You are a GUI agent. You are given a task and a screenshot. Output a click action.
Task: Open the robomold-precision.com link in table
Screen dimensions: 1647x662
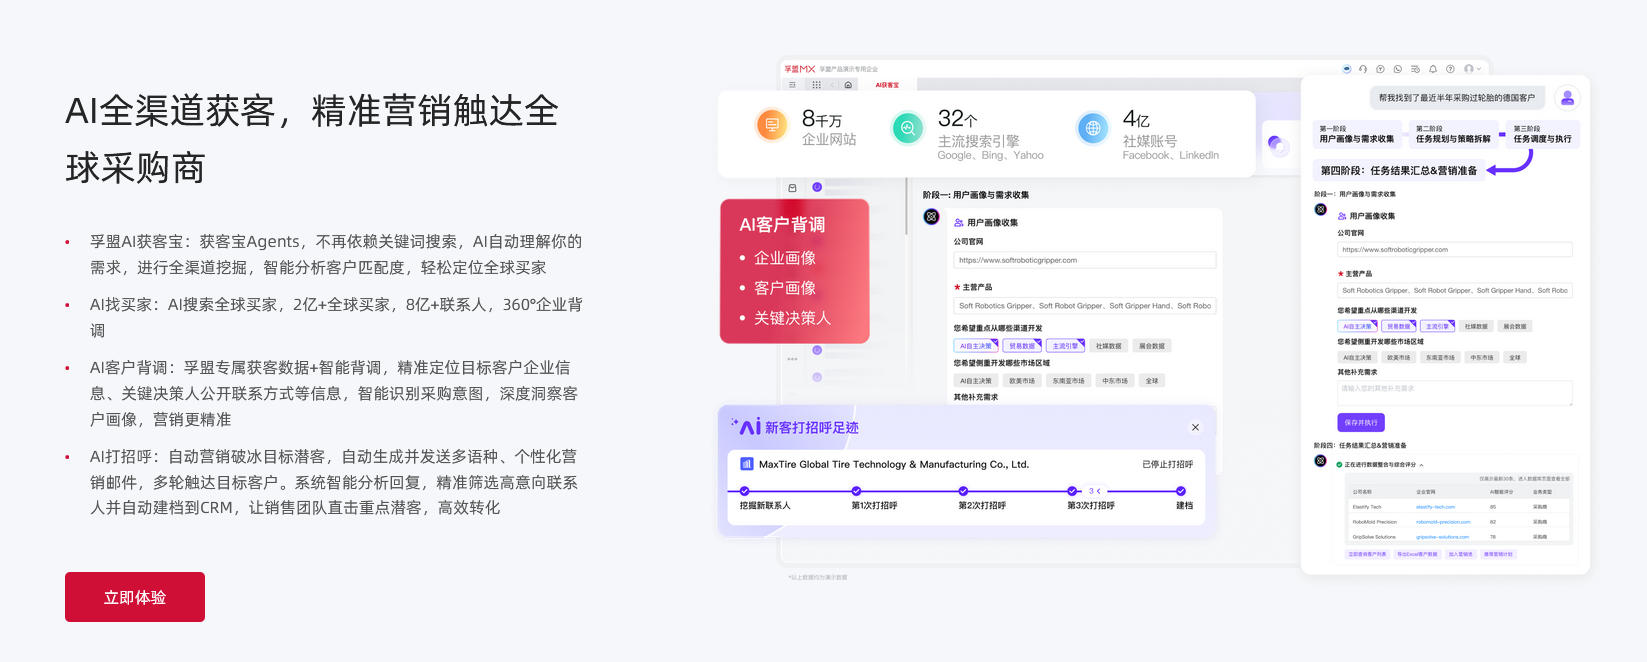pyautogui.click(x=1443, y=522)
